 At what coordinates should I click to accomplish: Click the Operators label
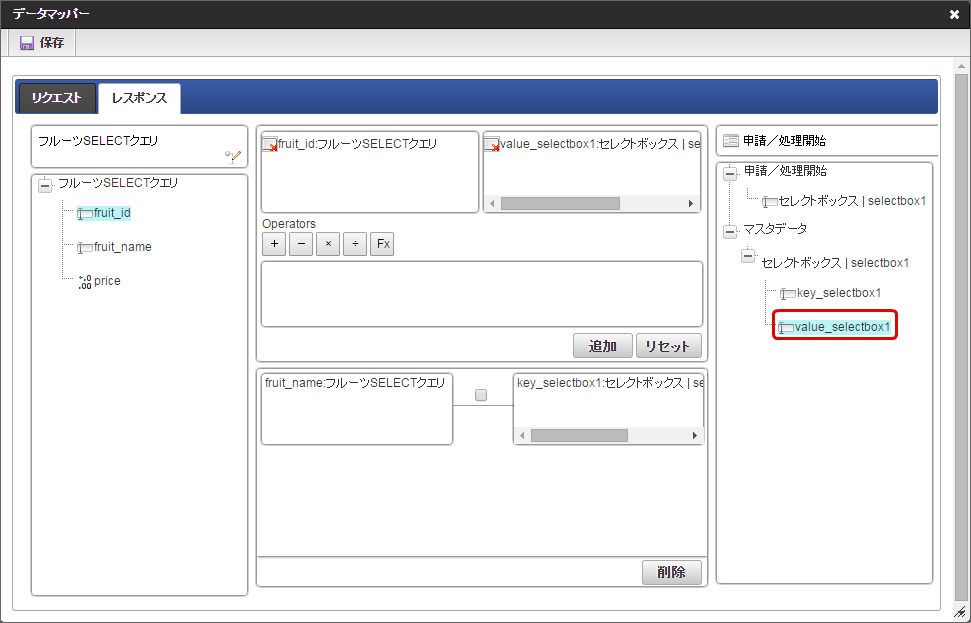click(x=289, y=224)
